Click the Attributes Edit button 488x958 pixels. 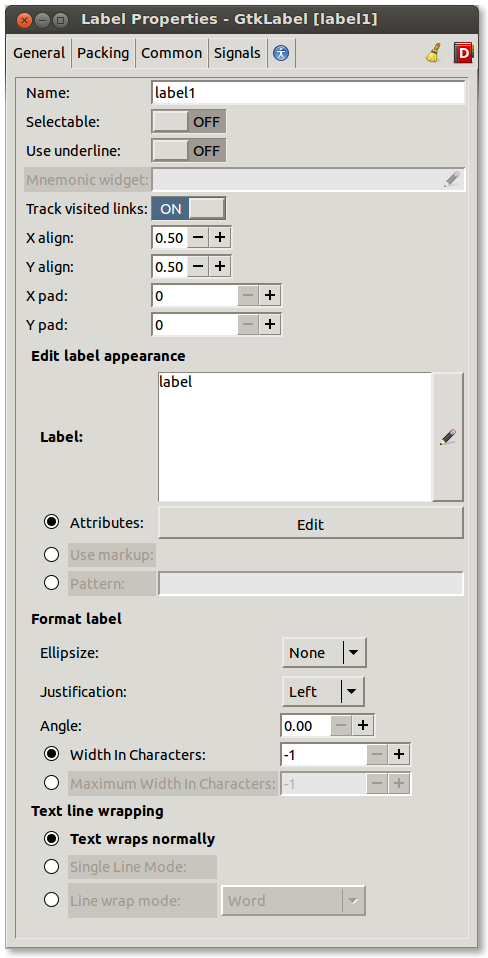click(311, 524)
